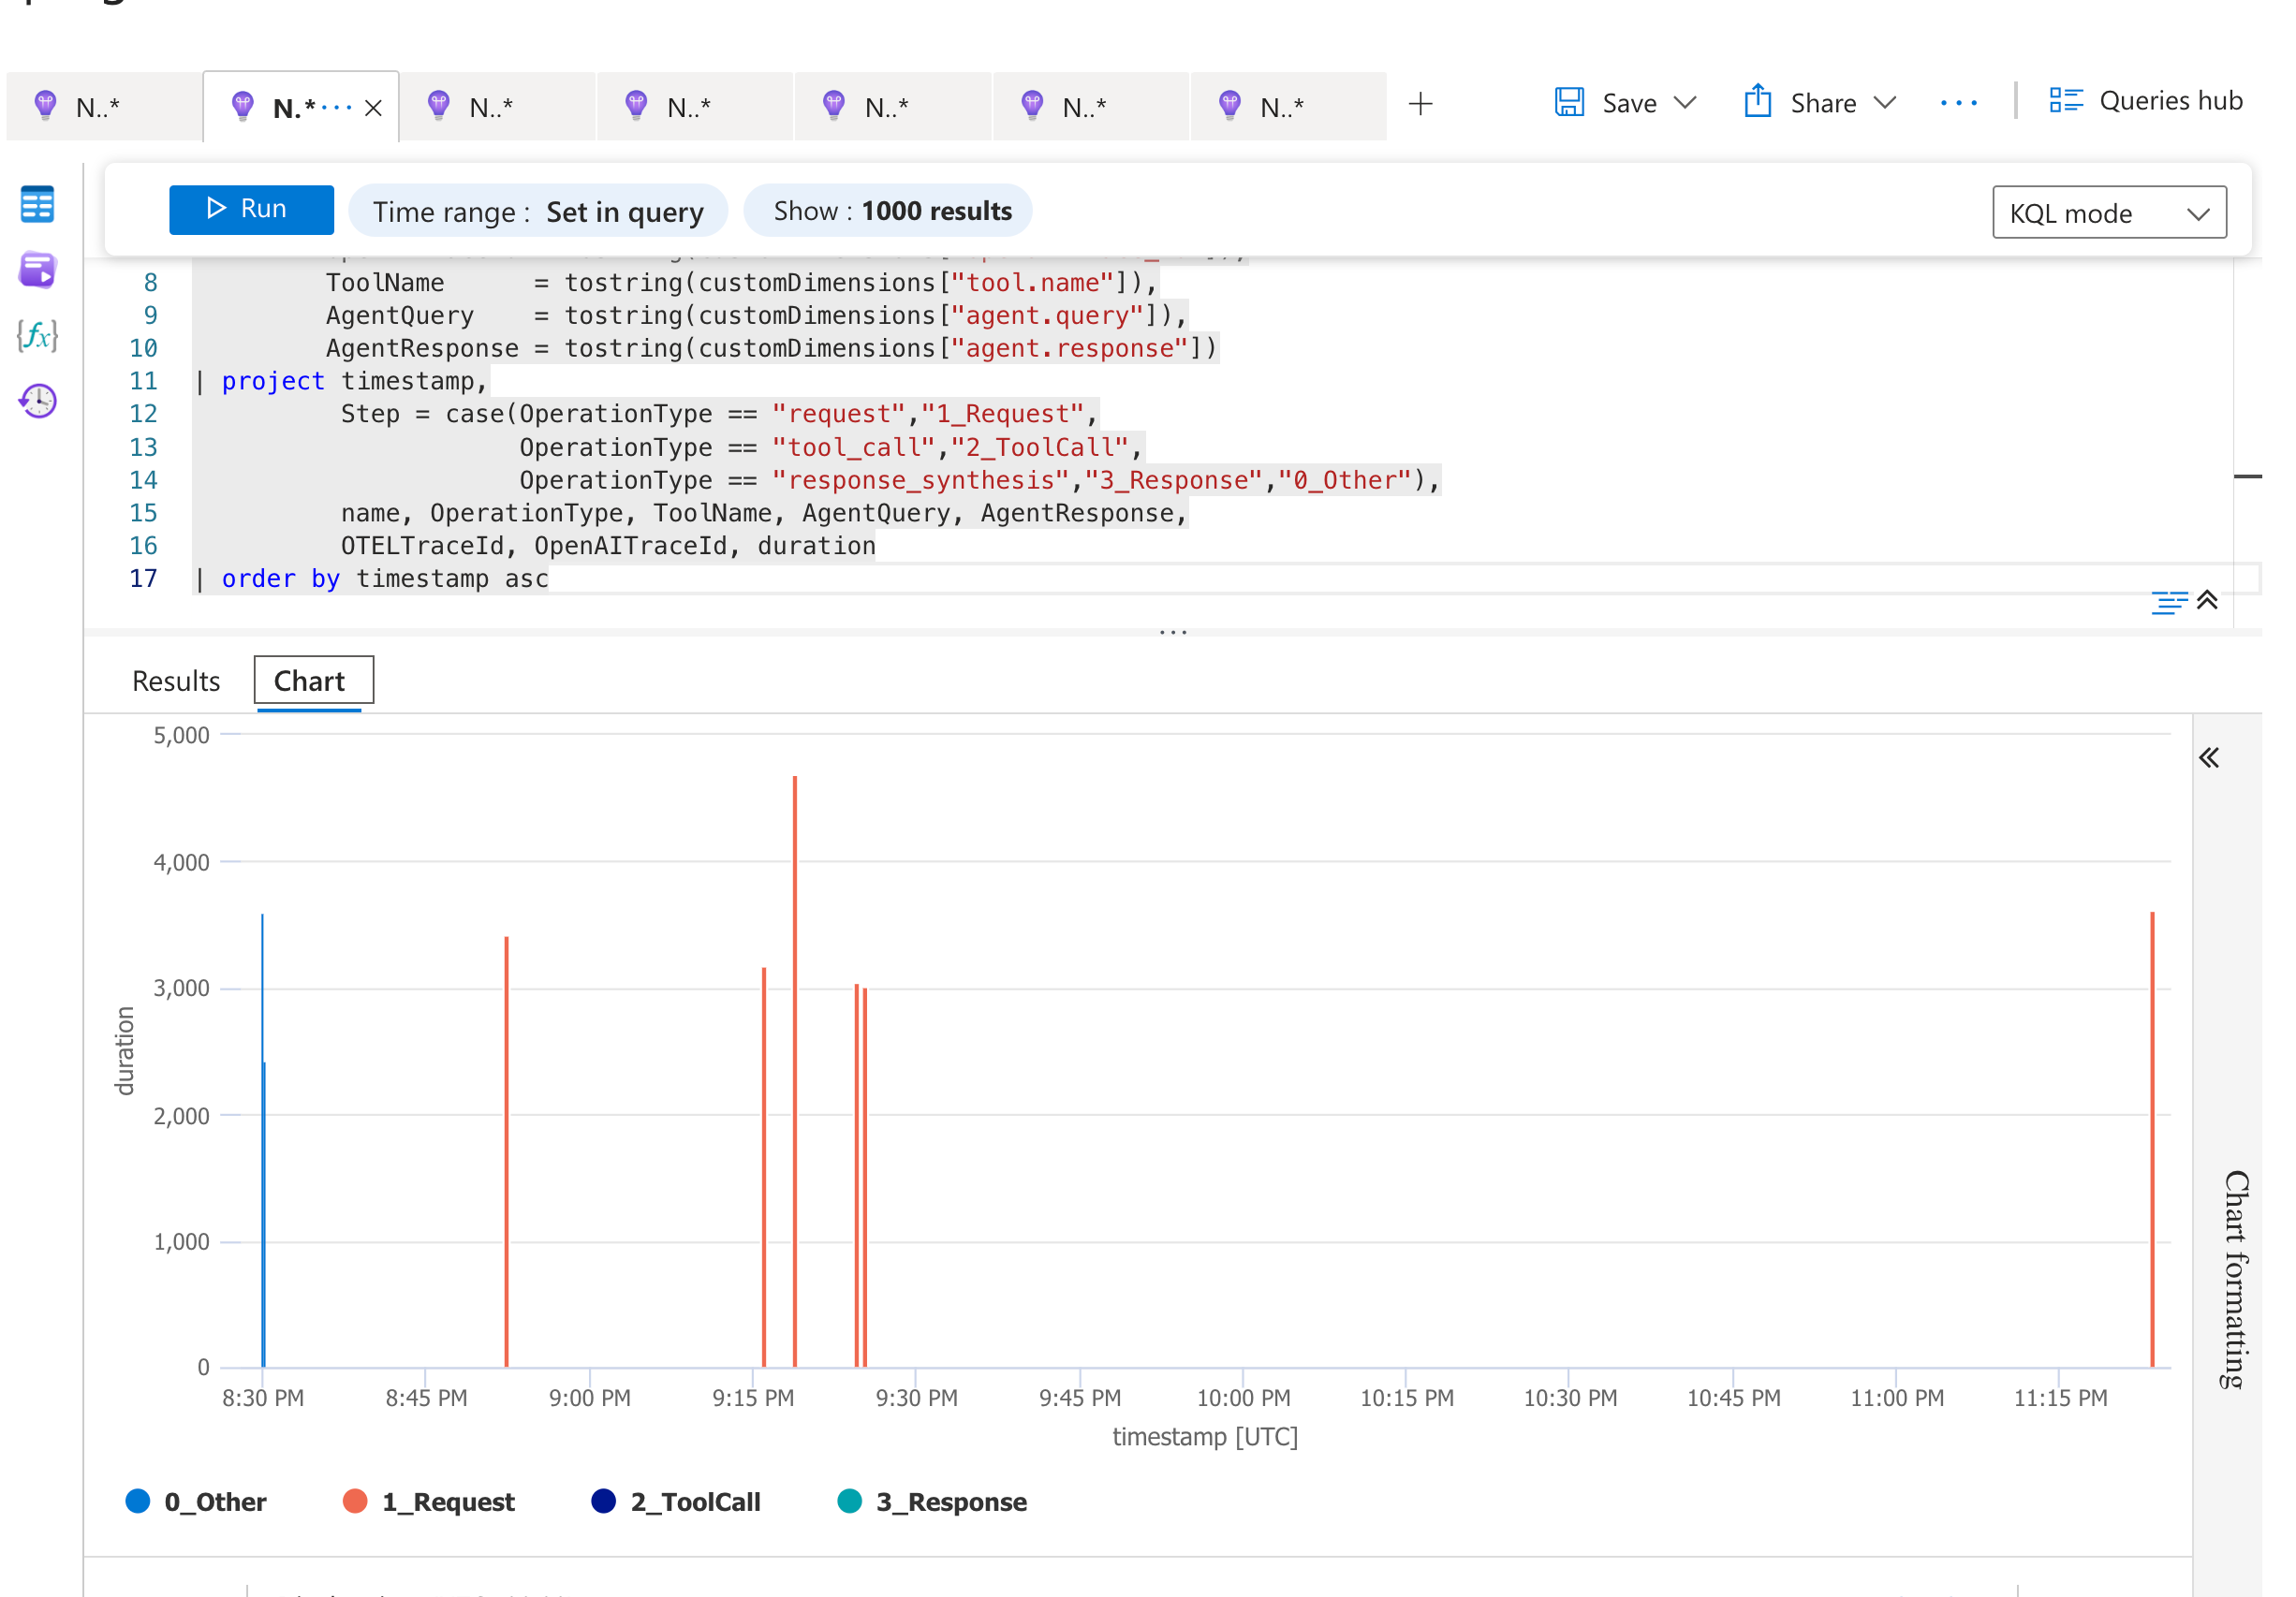Click the project keyword on line 11
The height and width of the screenshot is (1597, 2296).
[x=273, y=381]
